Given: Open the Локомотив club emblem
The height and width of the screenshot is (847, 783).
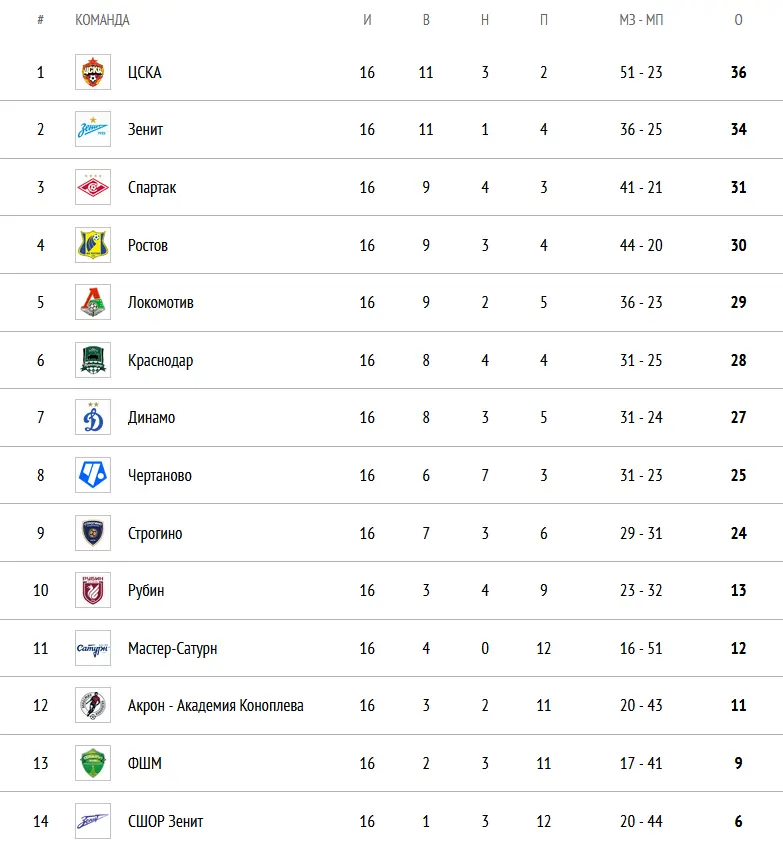Looking at the screenshot, I should point(93,302).
